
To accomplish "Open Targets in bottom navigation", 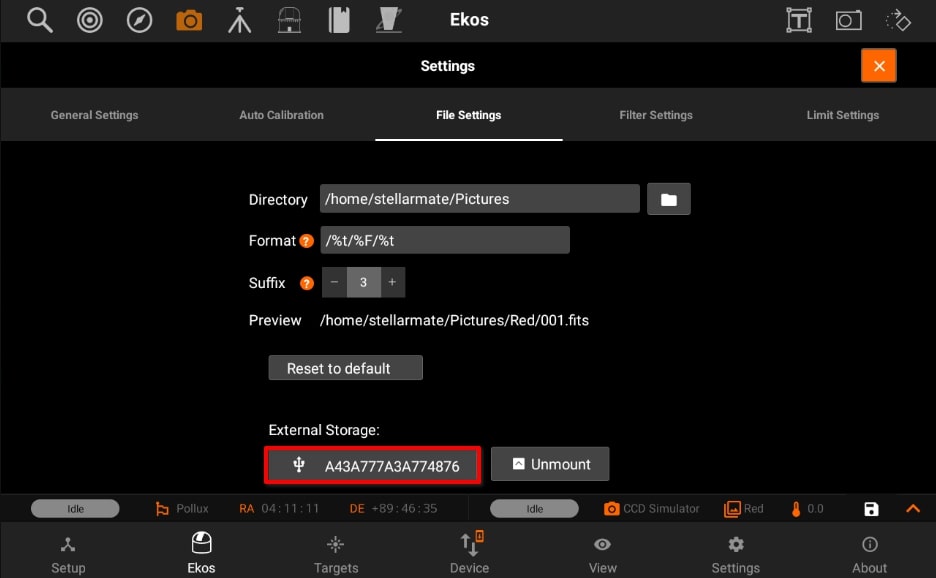I will point(336,554).
